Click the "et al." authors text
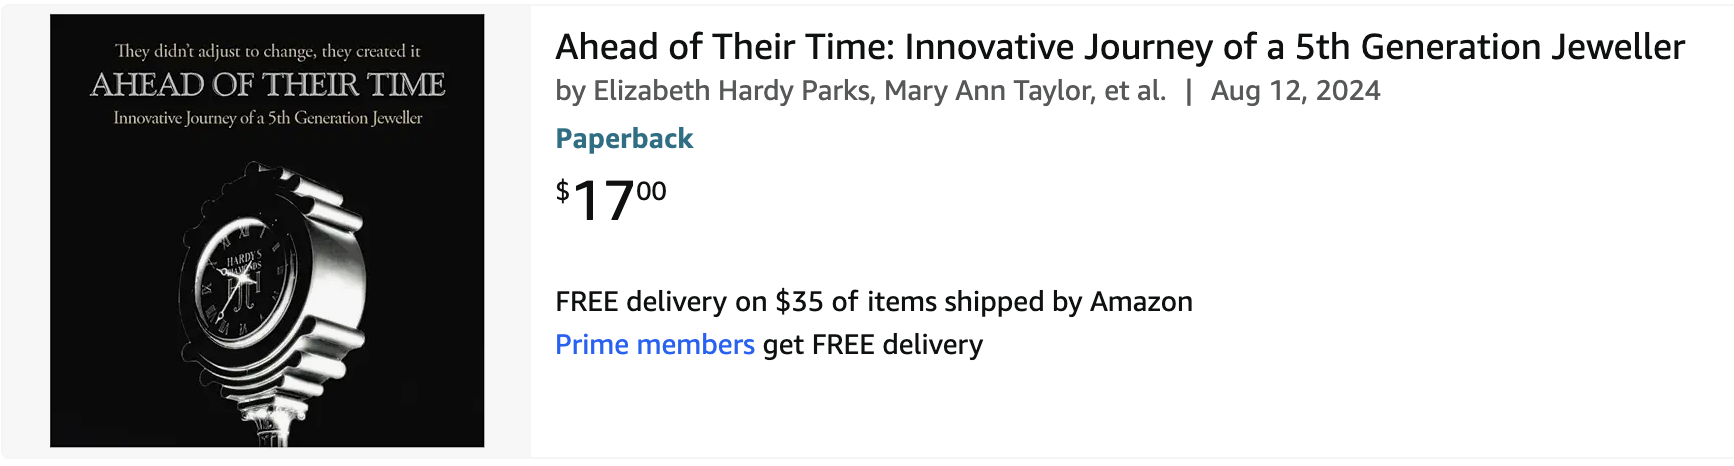The height and width of the screenshot is (466, 1734). pyautogui.click(x=1136, y=91)
